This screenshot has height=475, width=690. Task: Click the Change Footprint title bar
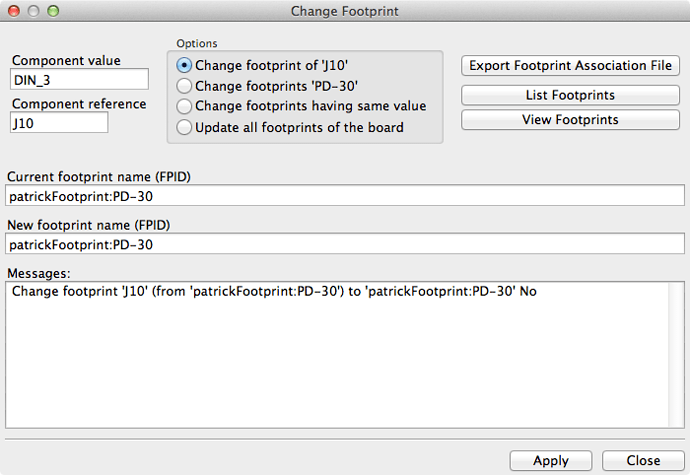(x=345, y=11)
